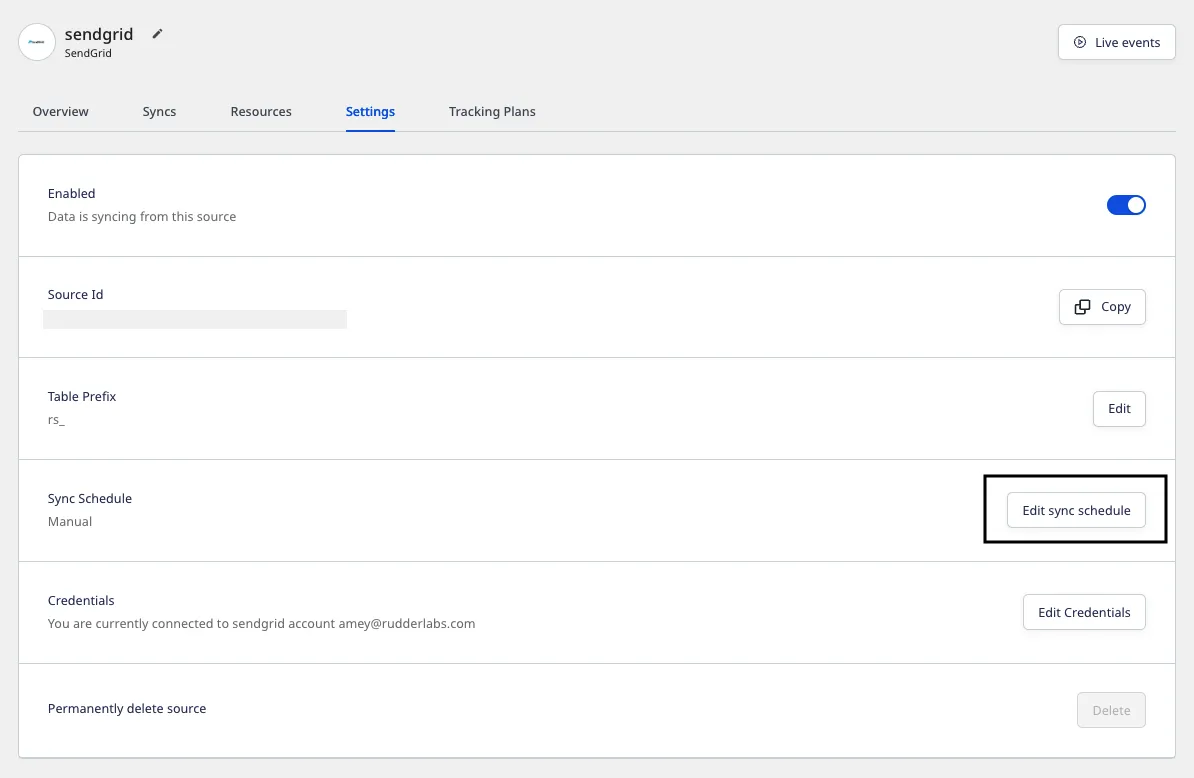Click the 'SendGrid' subtitle under source name
The width and height of the screenshot is (1194, 778).
coord(88,53)
